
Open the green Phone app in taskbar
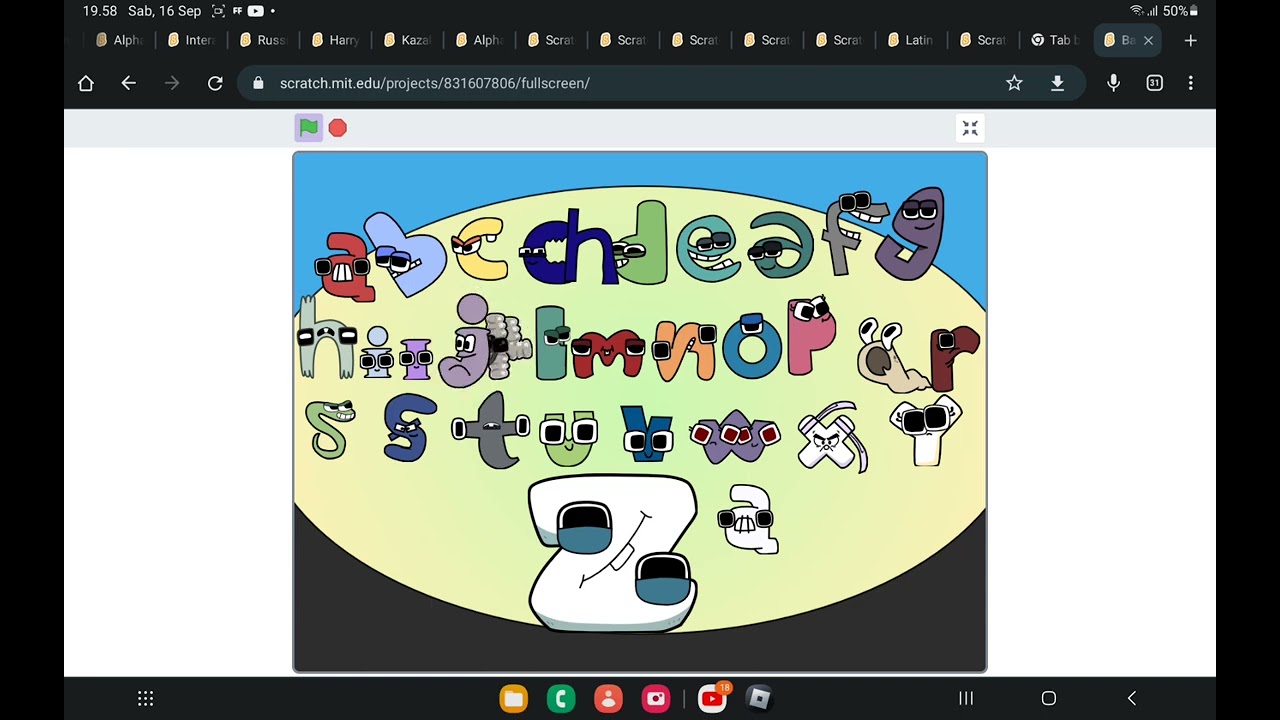pyautogui.click(x=561, y=698)
